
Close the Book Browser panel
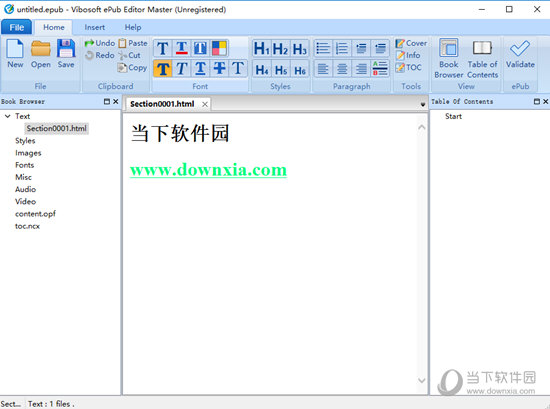click(x=115, y=101)
